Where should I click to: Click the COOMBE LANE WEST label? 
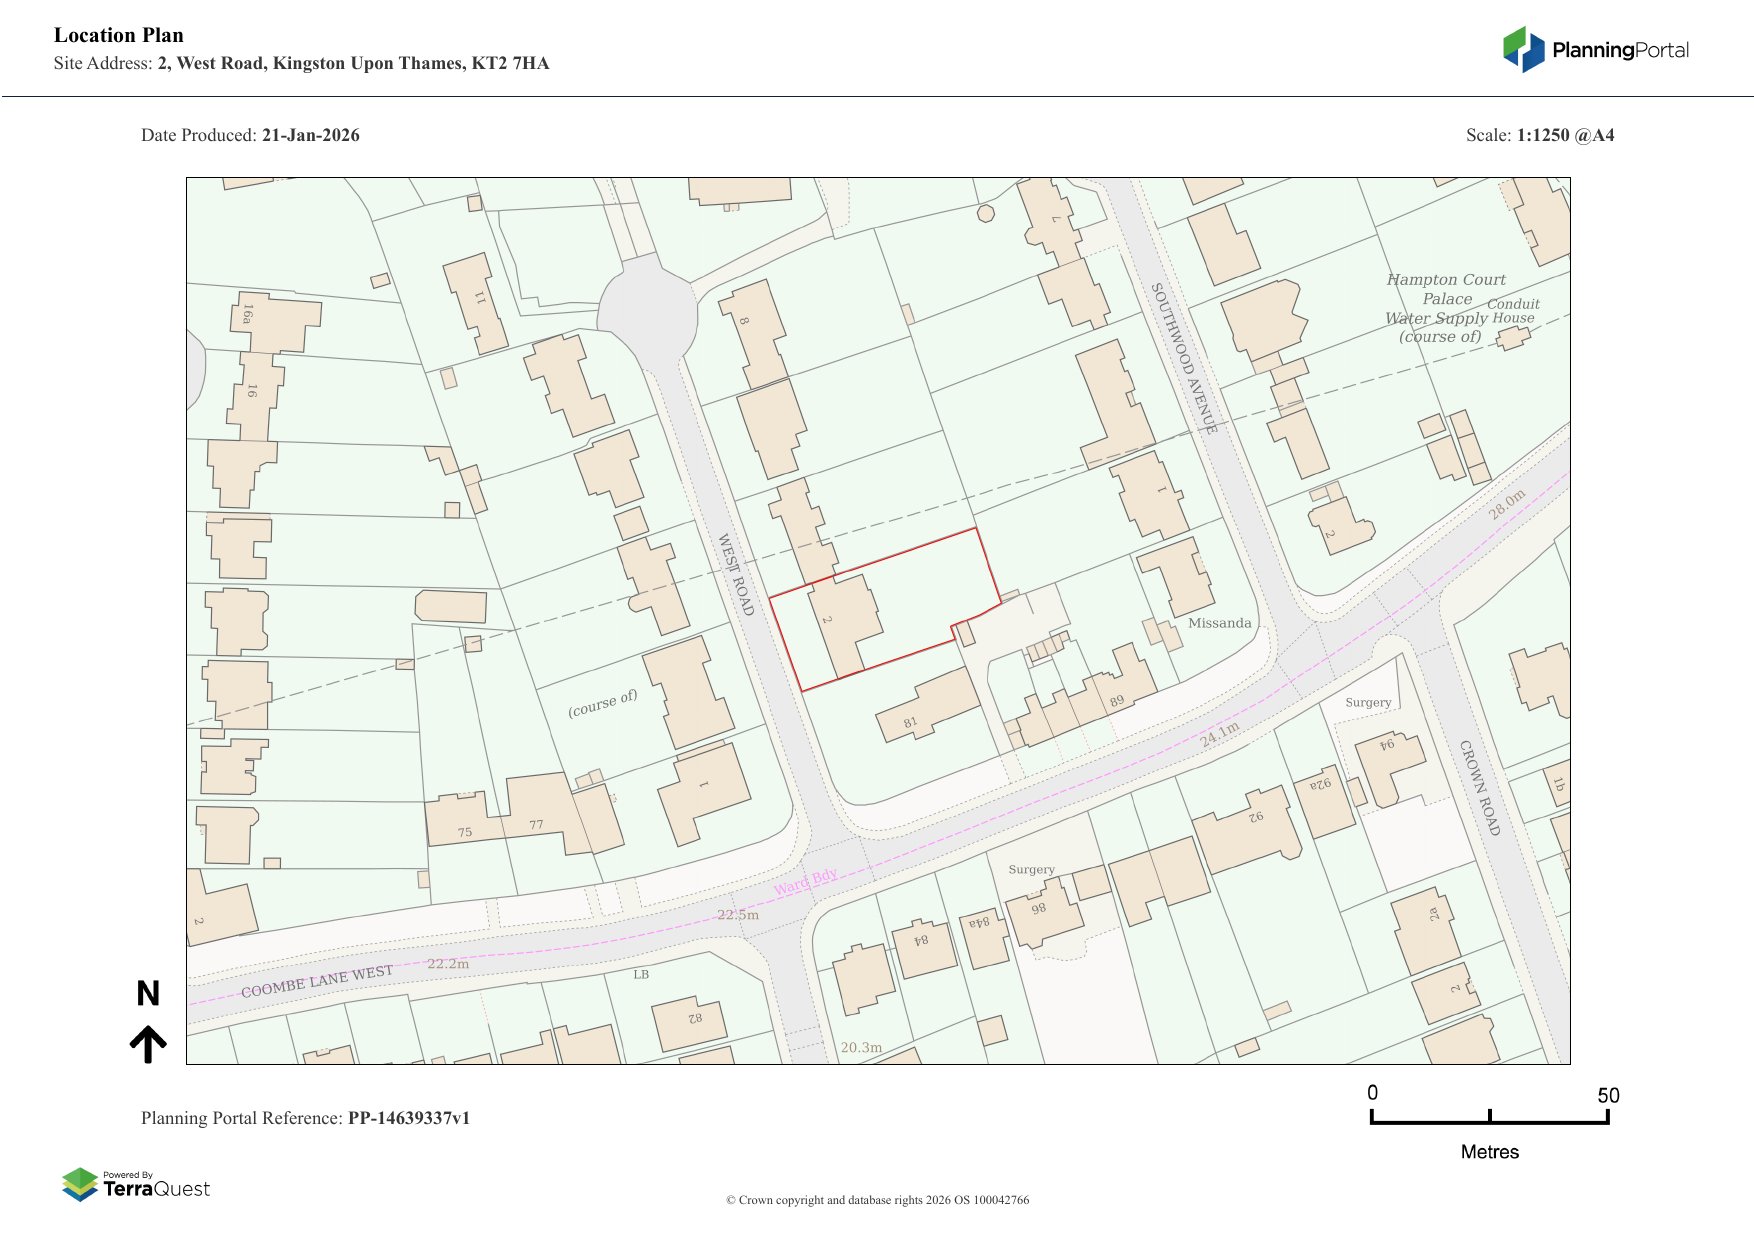pos(317,981)
